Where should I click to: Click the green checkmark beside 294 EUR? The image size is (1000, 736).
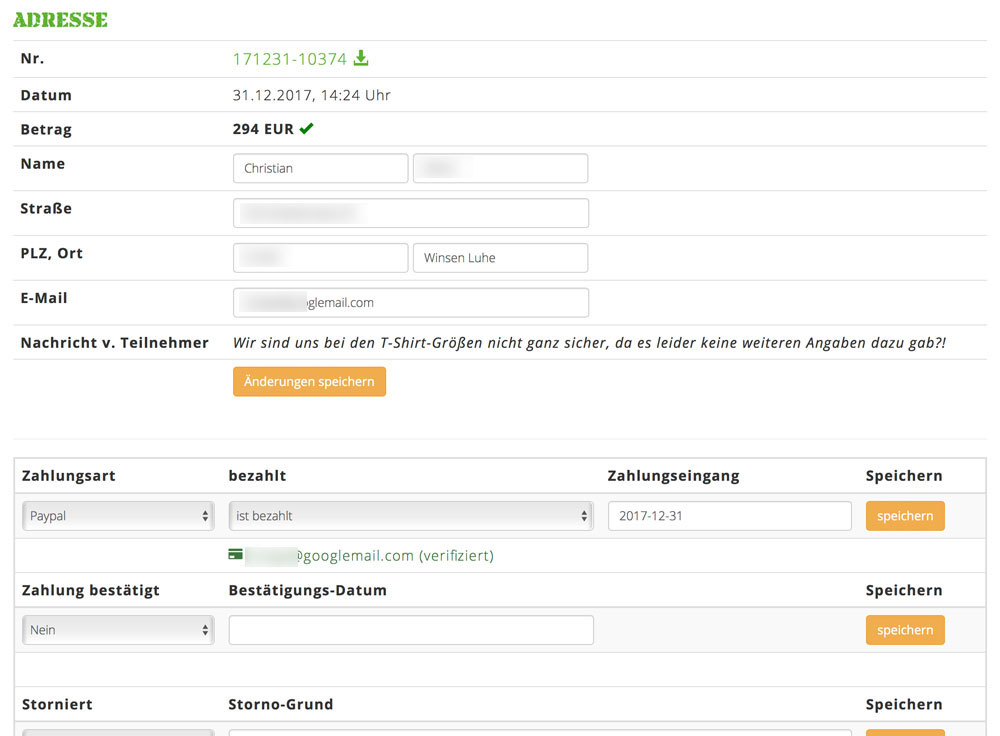[306, 129]
